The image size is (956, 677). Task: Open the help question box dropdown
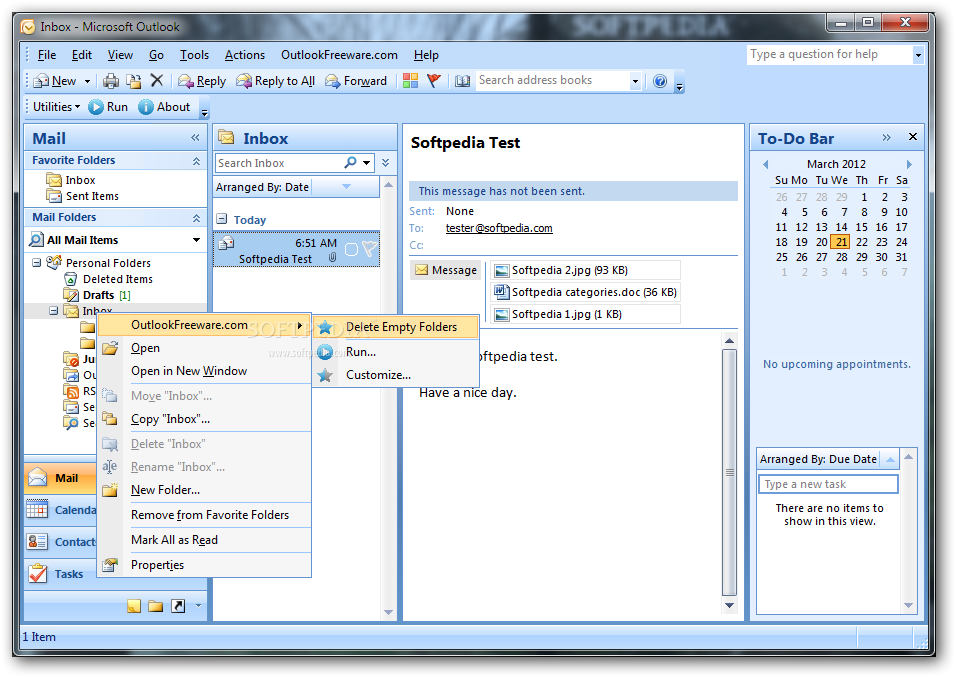[x=918, y=56]
